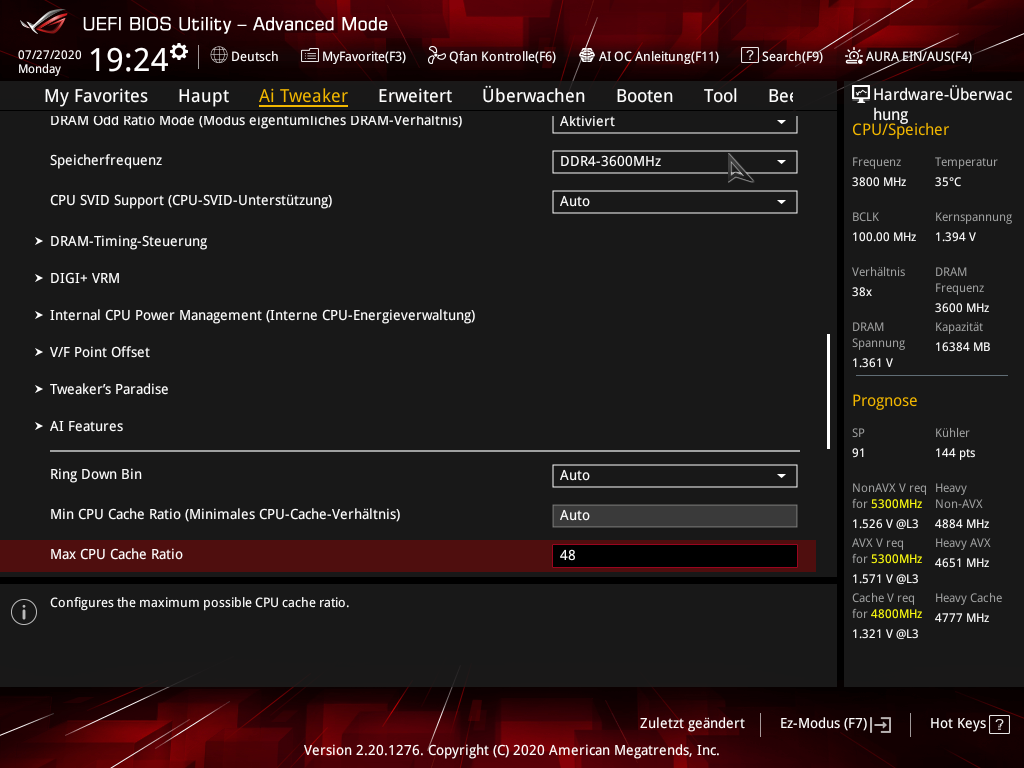Click the SP 91 value
This screenshot has height=768, width=1024.
click(x=858, y=453)
